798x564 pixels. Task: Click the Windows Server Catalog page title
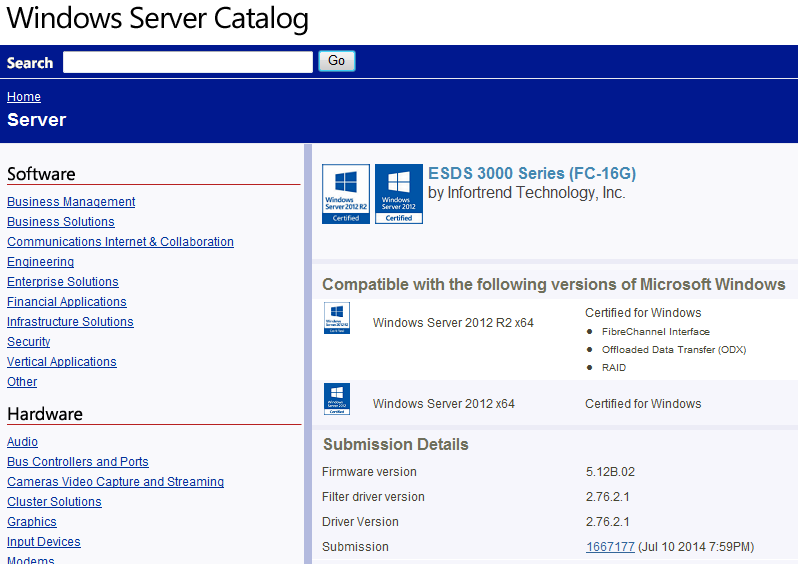coord(158,18)
